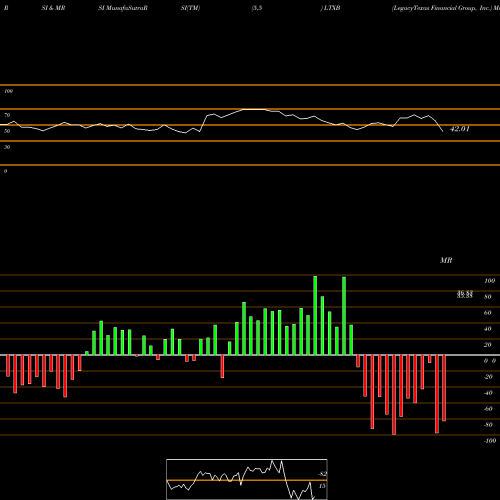This screenshot has height=500, width=500.
Task: Click the 'LegacyTexas Financial Group, Inc.' title
Action: 442,8
